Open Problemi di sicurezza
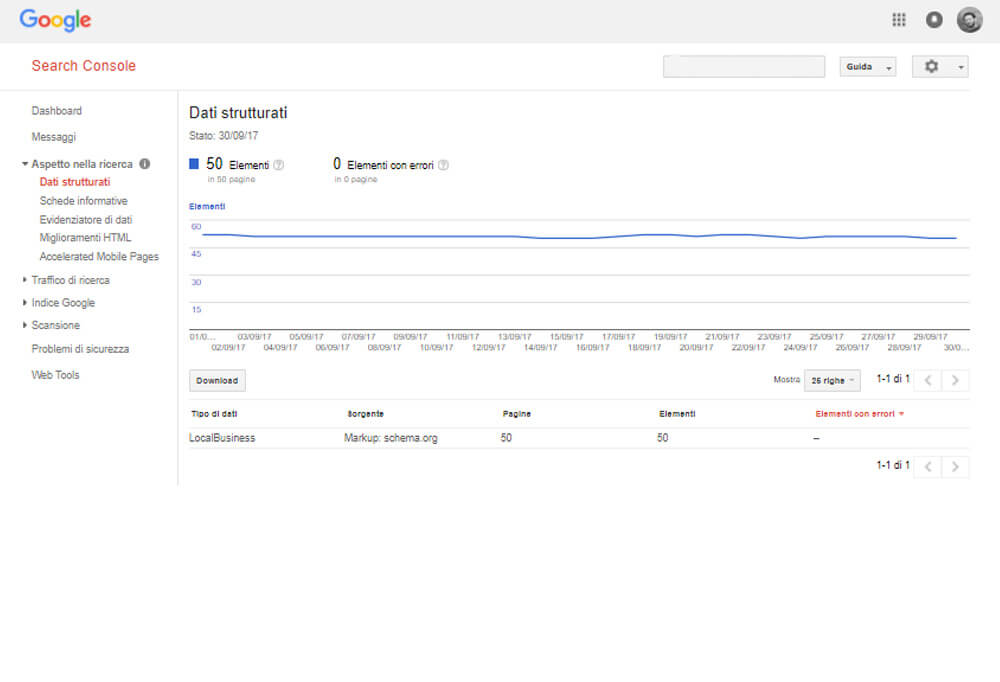The height and width of the screenshot is (682, 1000). (80, 349)
